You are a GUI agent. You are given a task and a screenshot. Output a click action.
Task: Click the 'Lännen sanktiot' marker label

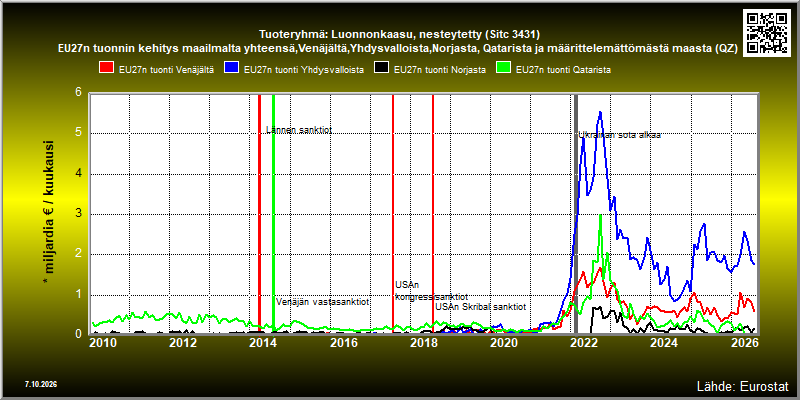point(299,130)
